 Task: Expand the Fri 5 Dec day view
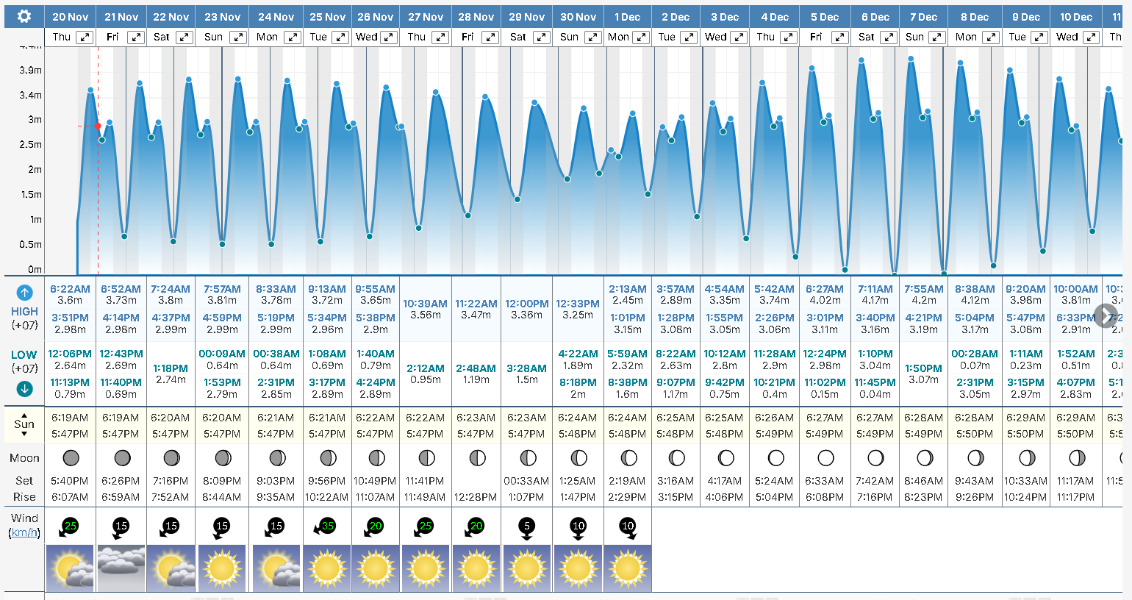(x=842, y=37)
